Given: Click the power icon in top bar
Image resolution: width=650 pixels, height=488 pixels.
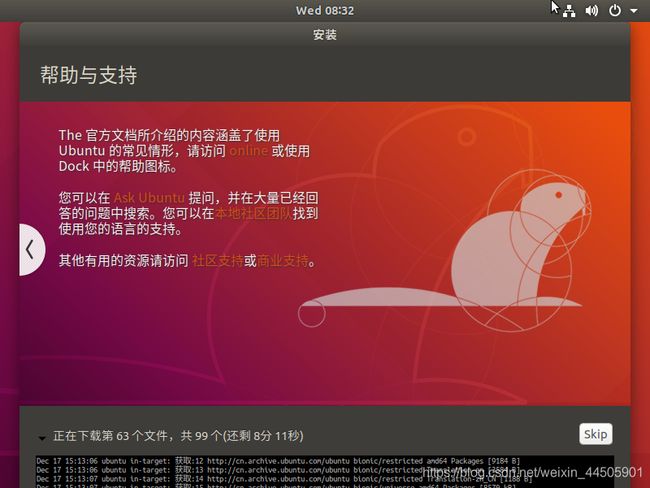Looking at the screenshot, I should tap(614, 10).
